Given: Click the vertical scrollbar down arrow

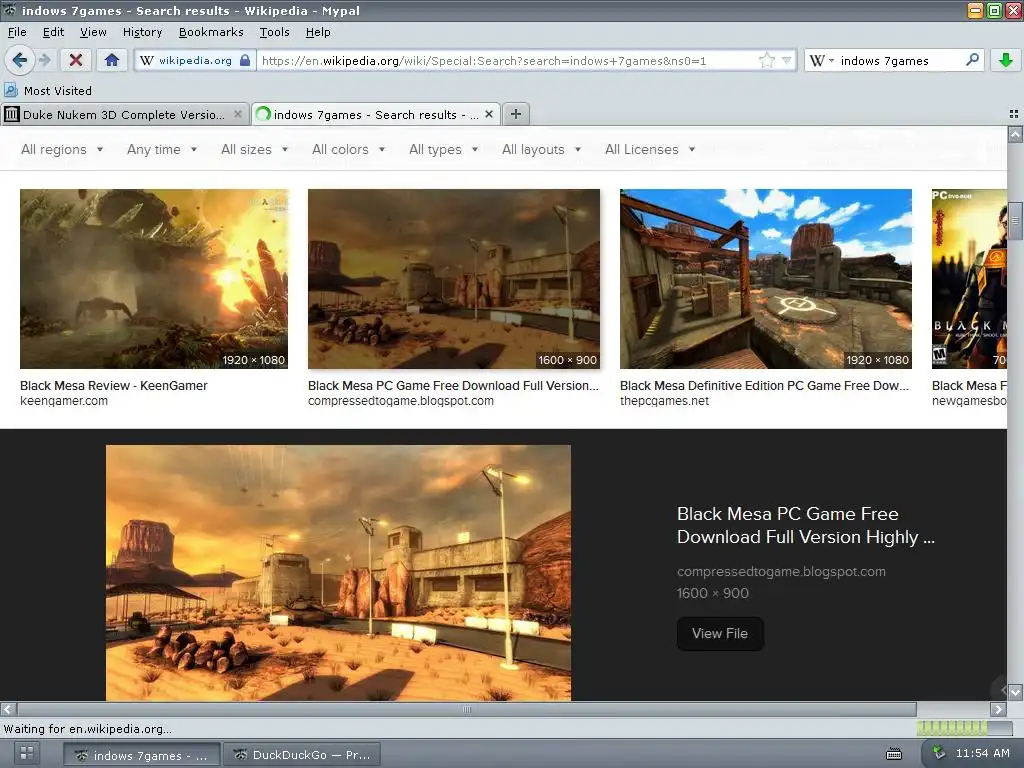Looking at the screenshot, I should click(1015, 692).
